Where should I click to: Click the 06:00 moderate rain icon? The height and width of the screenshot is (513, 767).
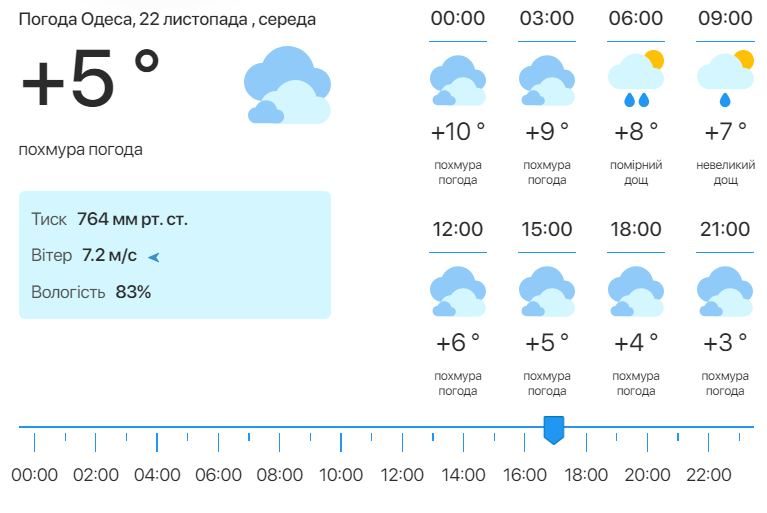tap(635, 78)
